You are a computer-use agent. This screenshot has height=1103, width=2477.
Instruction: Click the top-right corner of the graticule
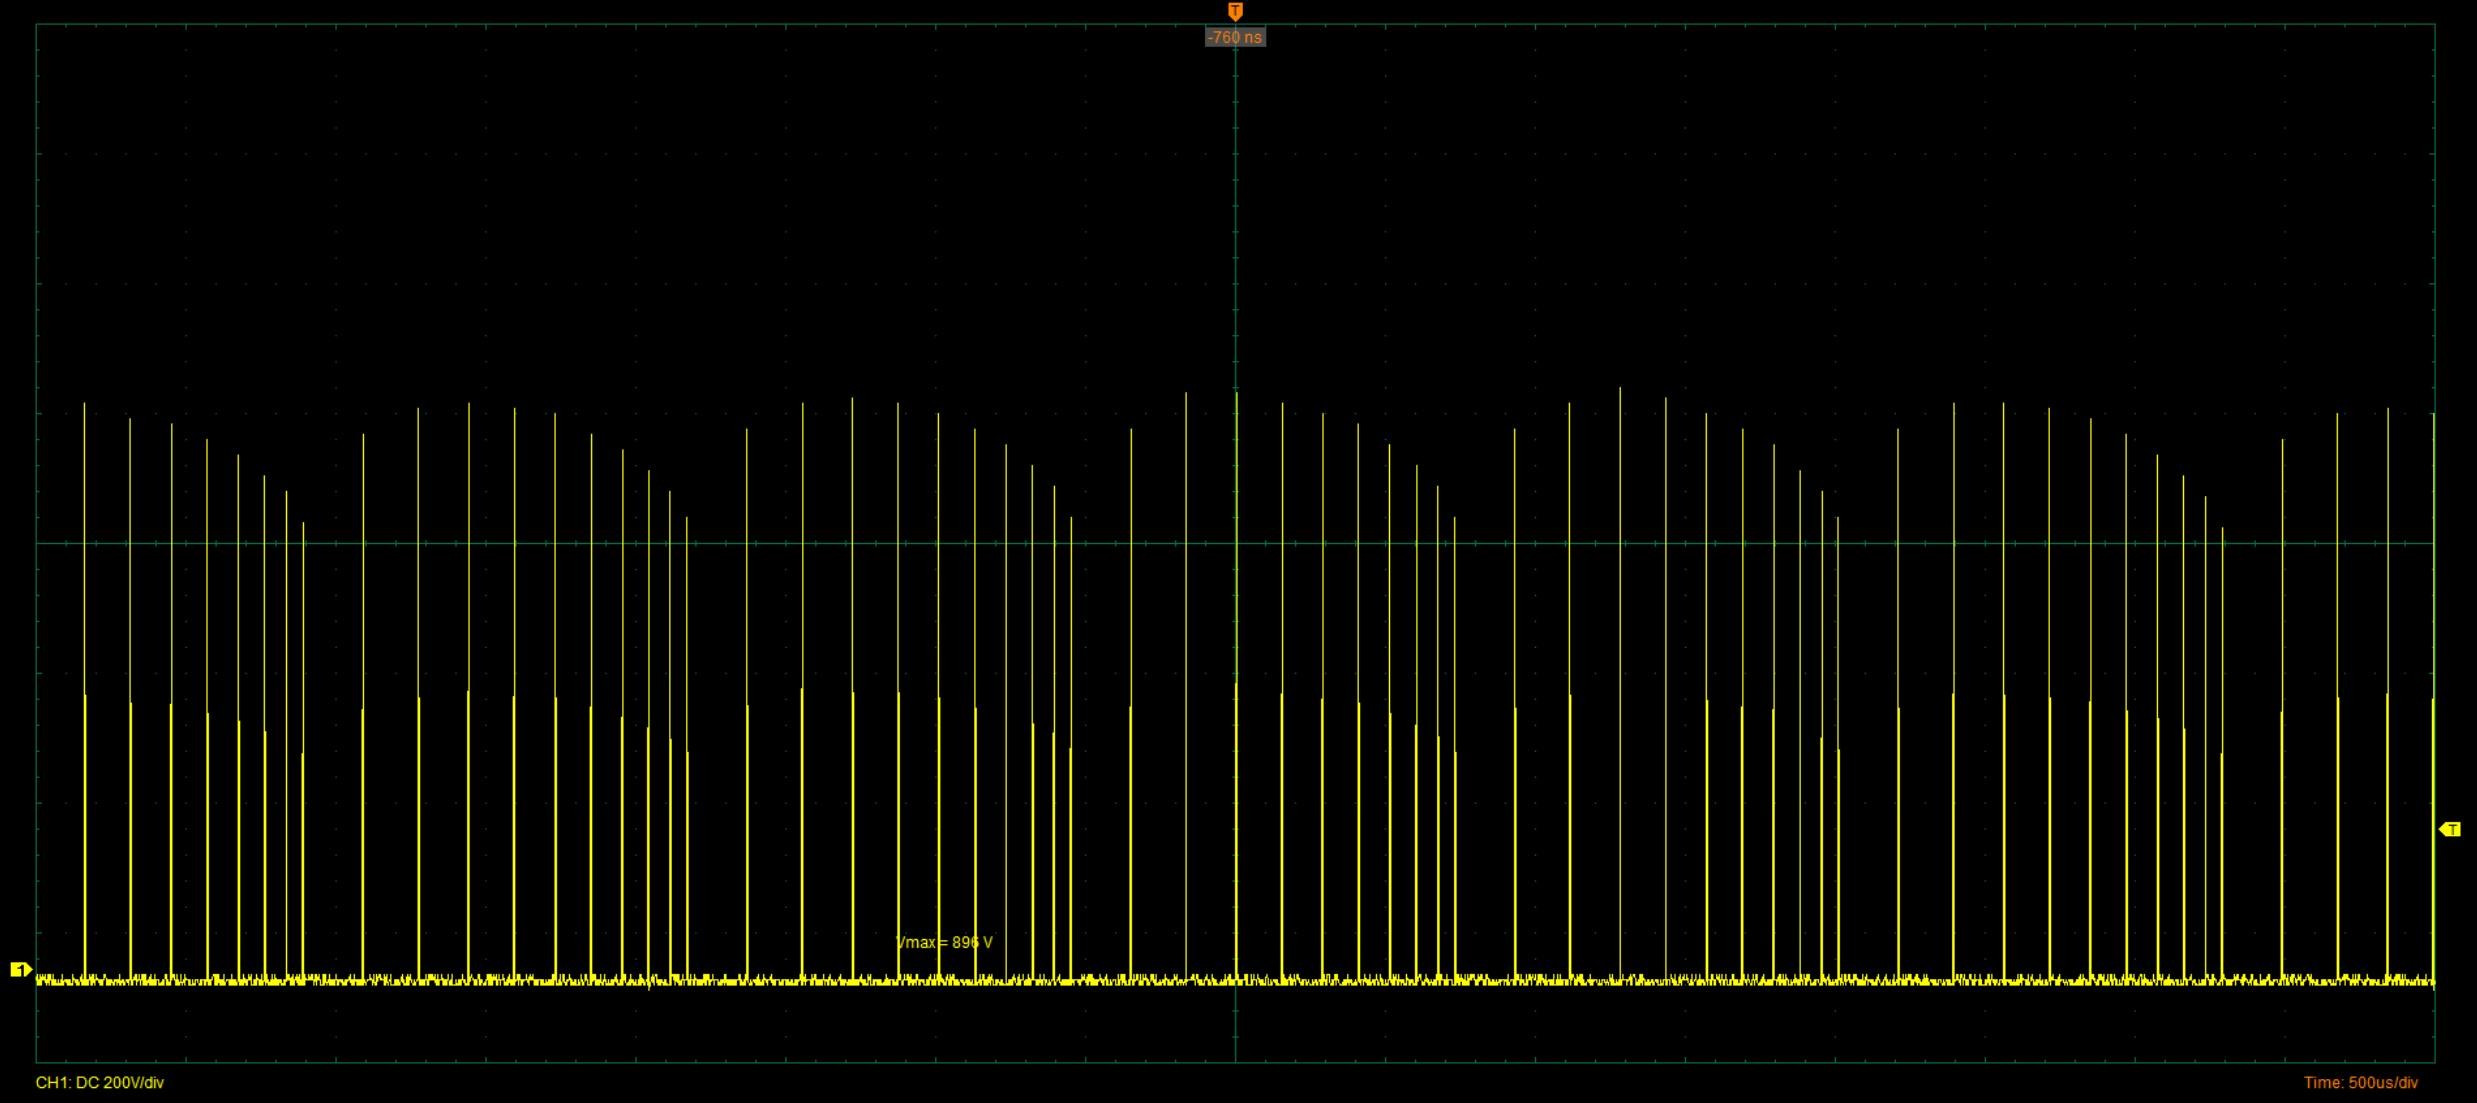(x=2434, y=25)
